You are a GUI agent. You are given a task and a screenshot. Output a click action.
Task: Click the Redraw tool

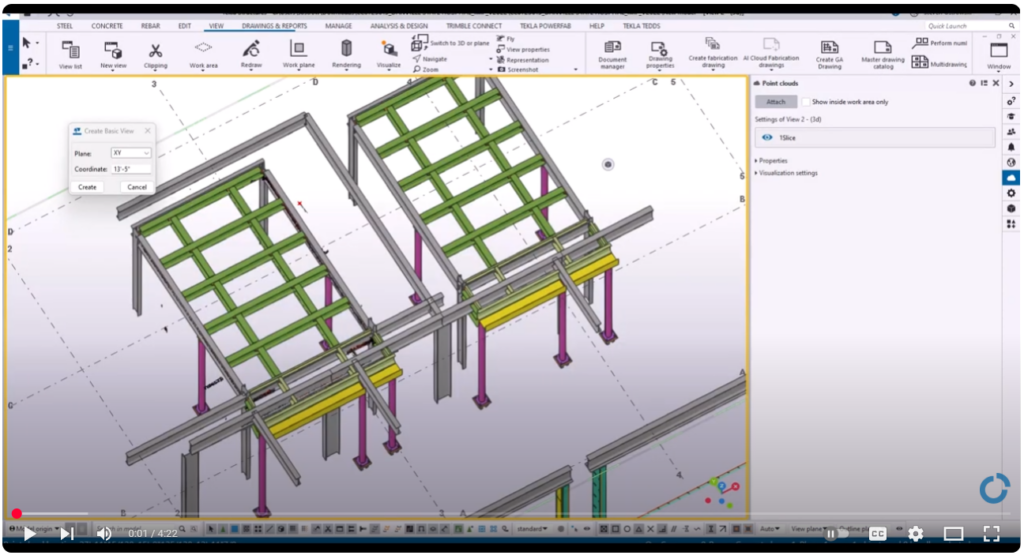[x=251, y=55]
